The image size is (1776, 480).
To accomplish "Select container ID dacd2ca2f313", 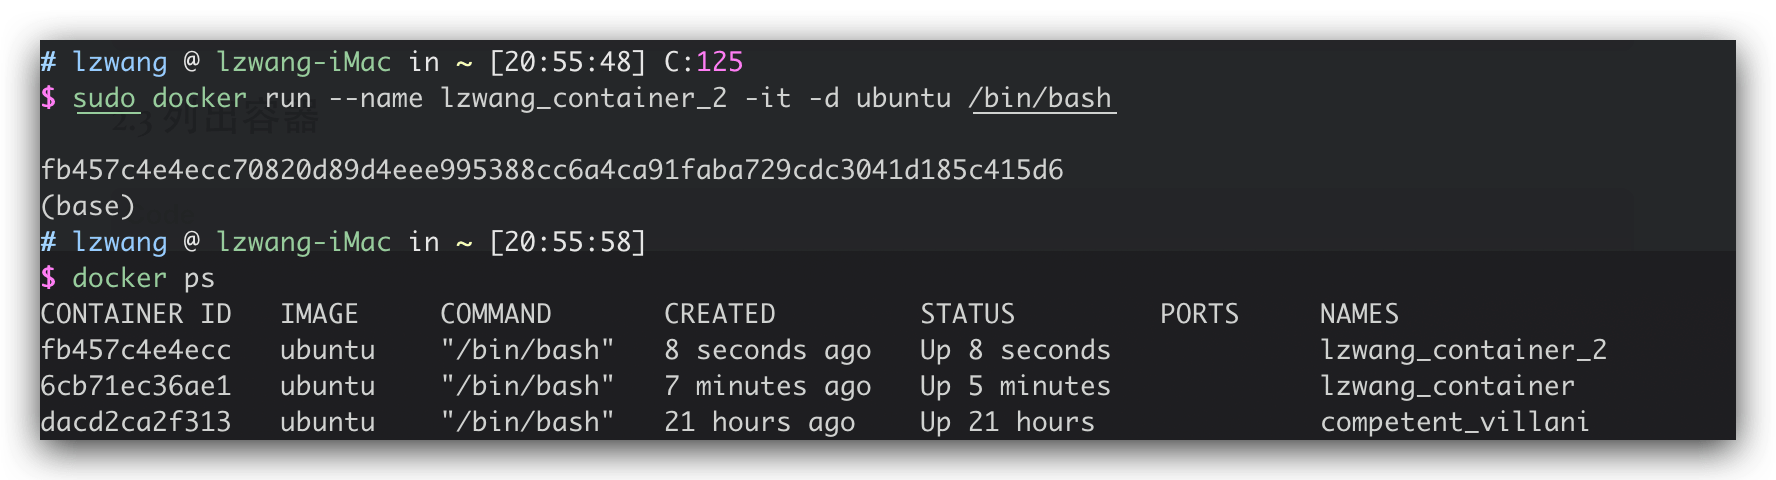I will coord(136,422).
